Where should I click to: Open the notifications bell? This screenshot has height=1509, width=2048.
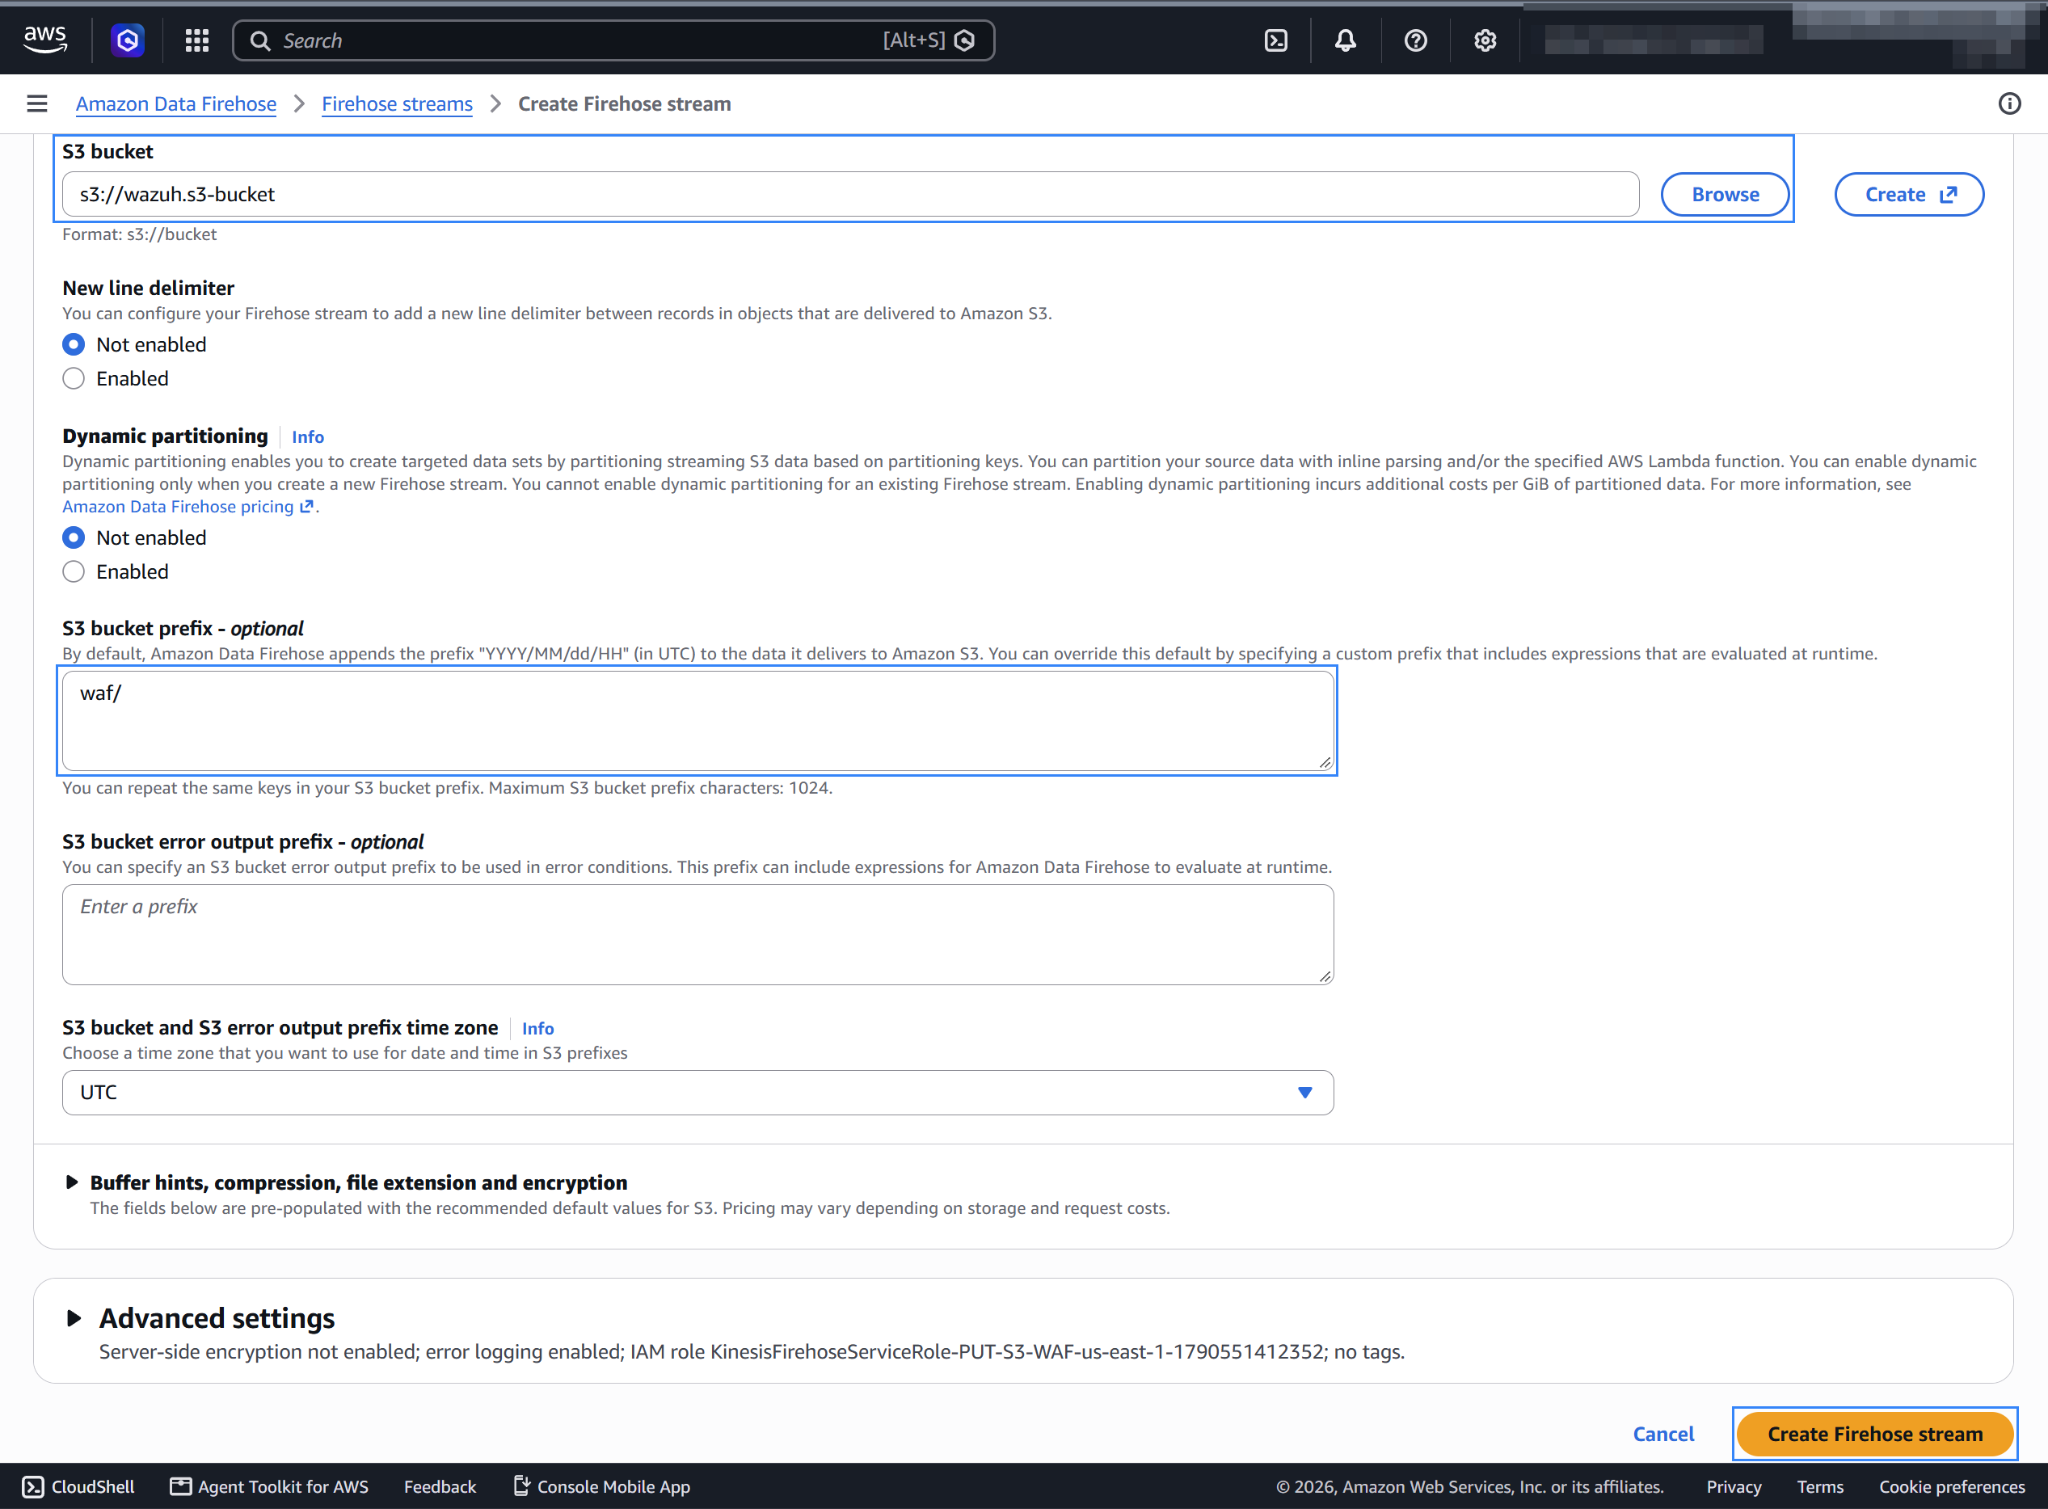(x=1345, y=40)
